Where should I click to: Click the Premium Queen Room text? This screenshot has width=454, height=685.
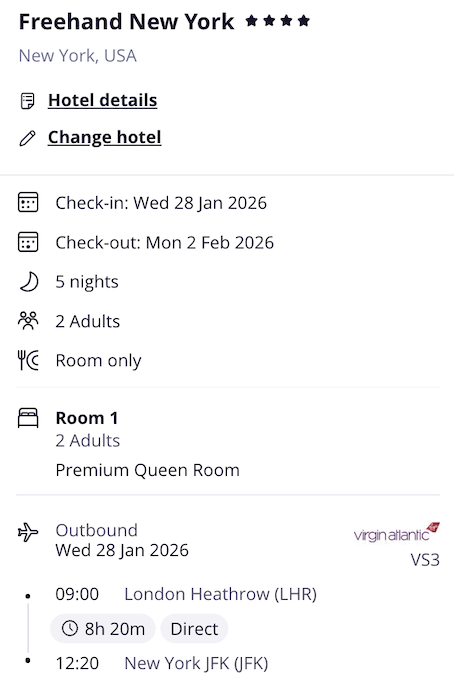click(x=148, y=470)
